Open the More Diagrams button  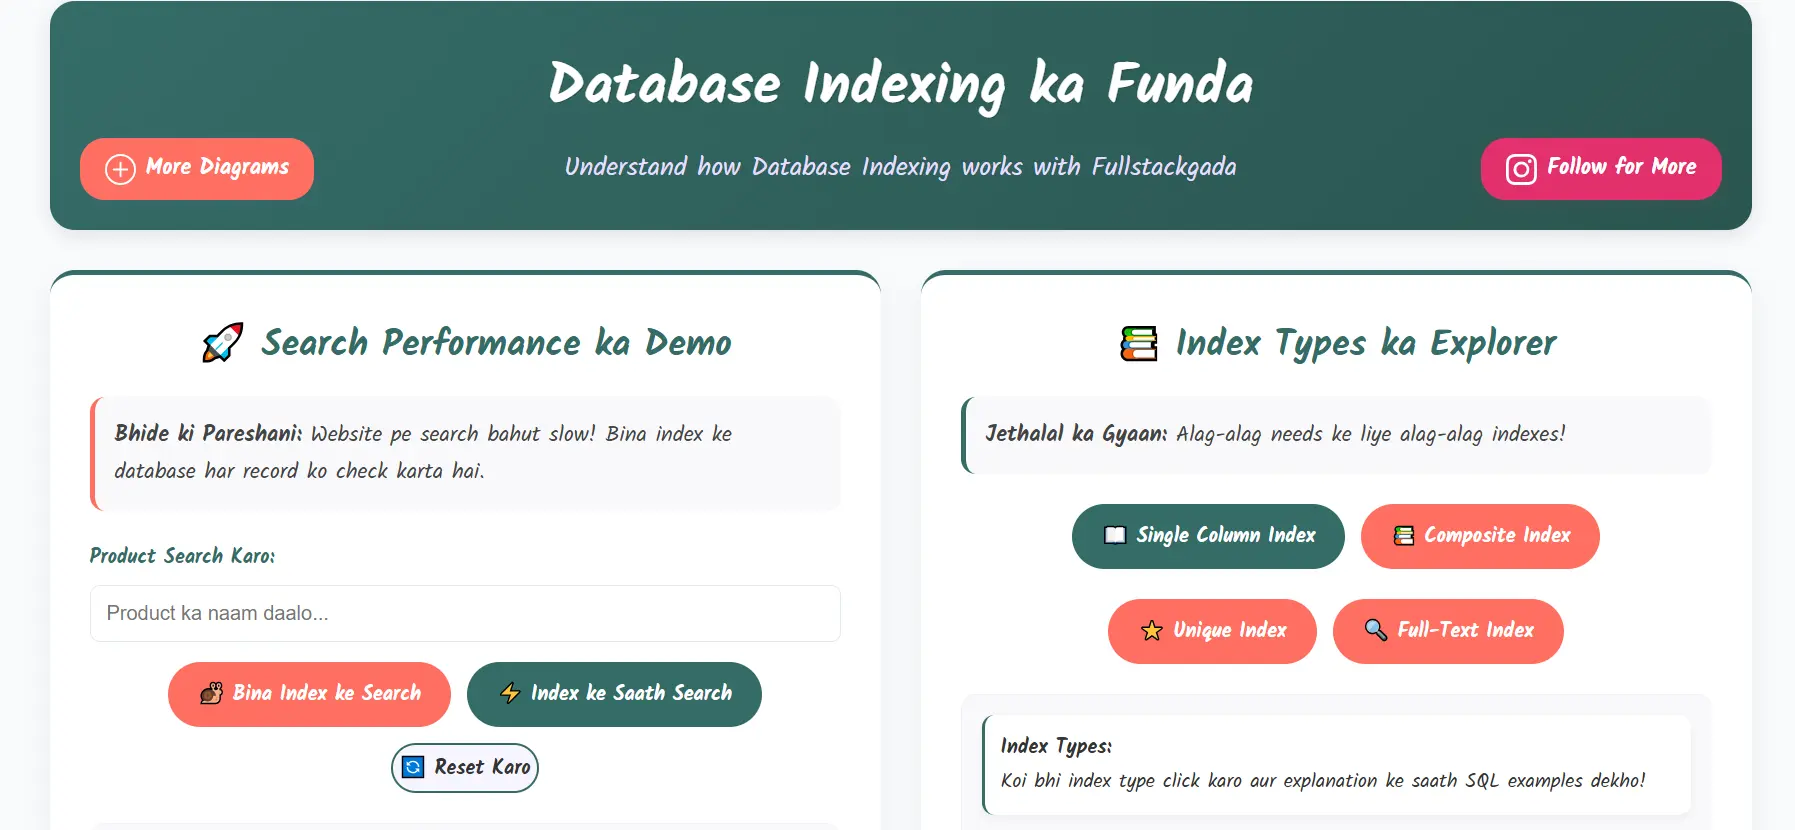[x=197, y=169]
